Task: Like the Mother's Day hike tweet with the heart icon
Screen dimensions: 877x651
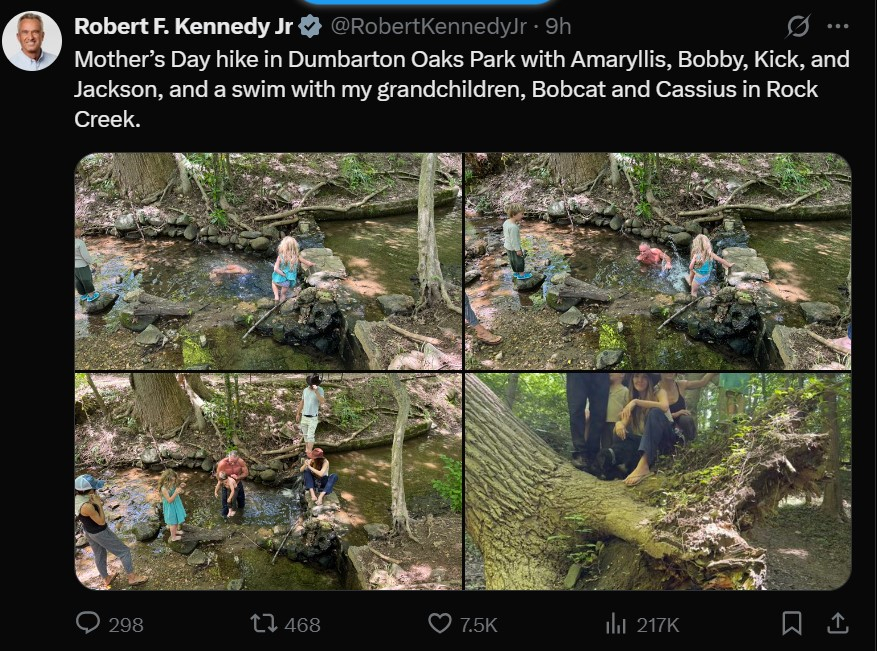Action: pos(439,624)
